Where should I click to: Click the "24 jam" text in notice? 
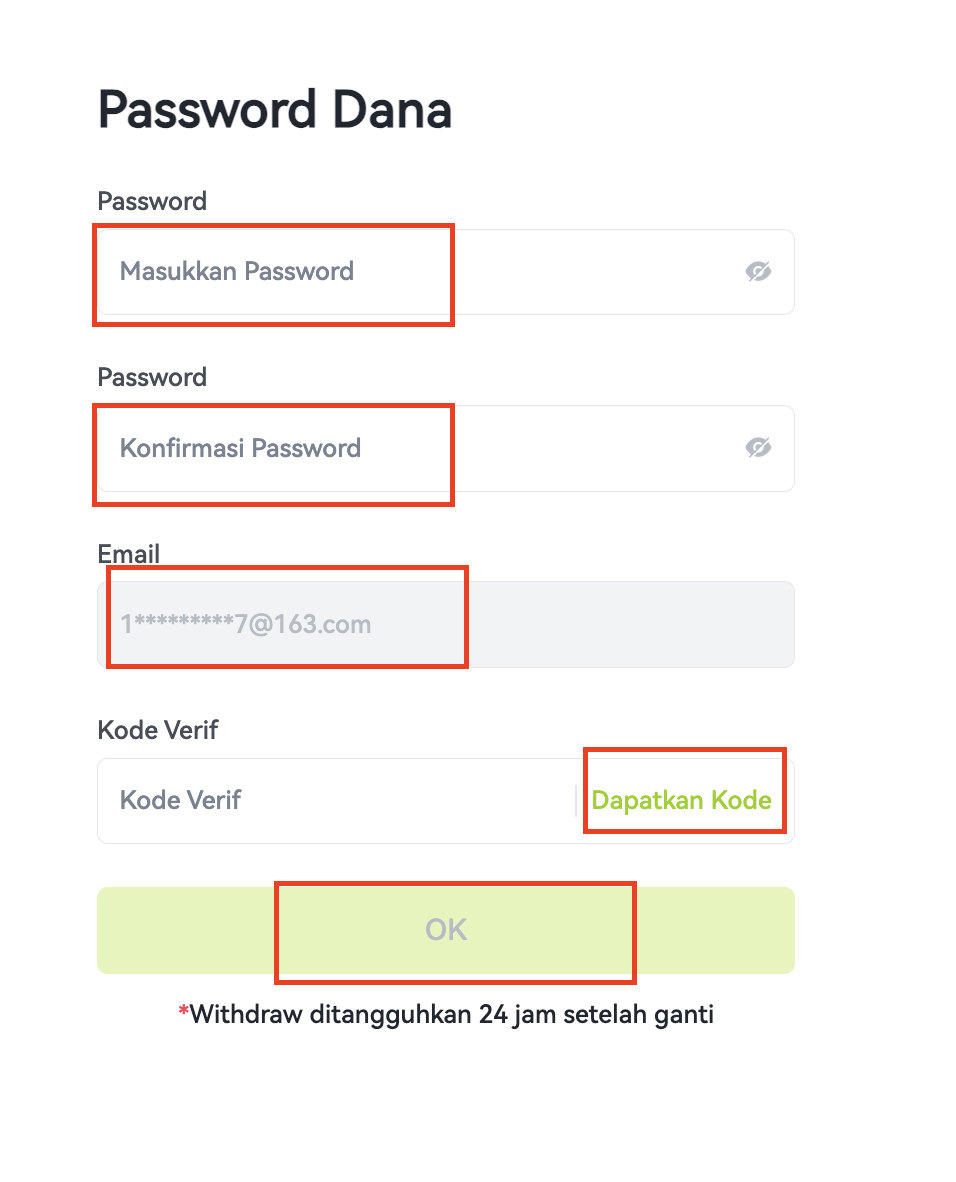pyautogui.click(x=517, y=1015)
